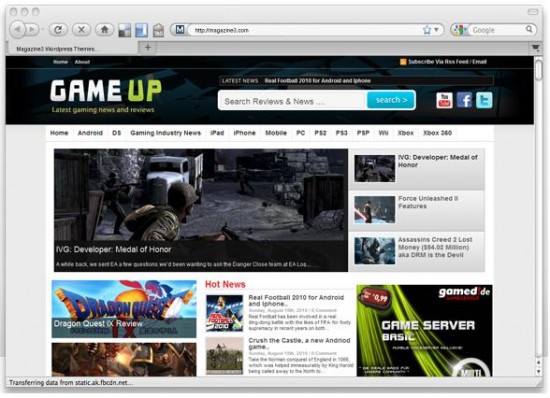The height and width of the screenshot is (398, 550).
Task: Click the blue search button
Action: pyautogui.click(x=391, y=100)
